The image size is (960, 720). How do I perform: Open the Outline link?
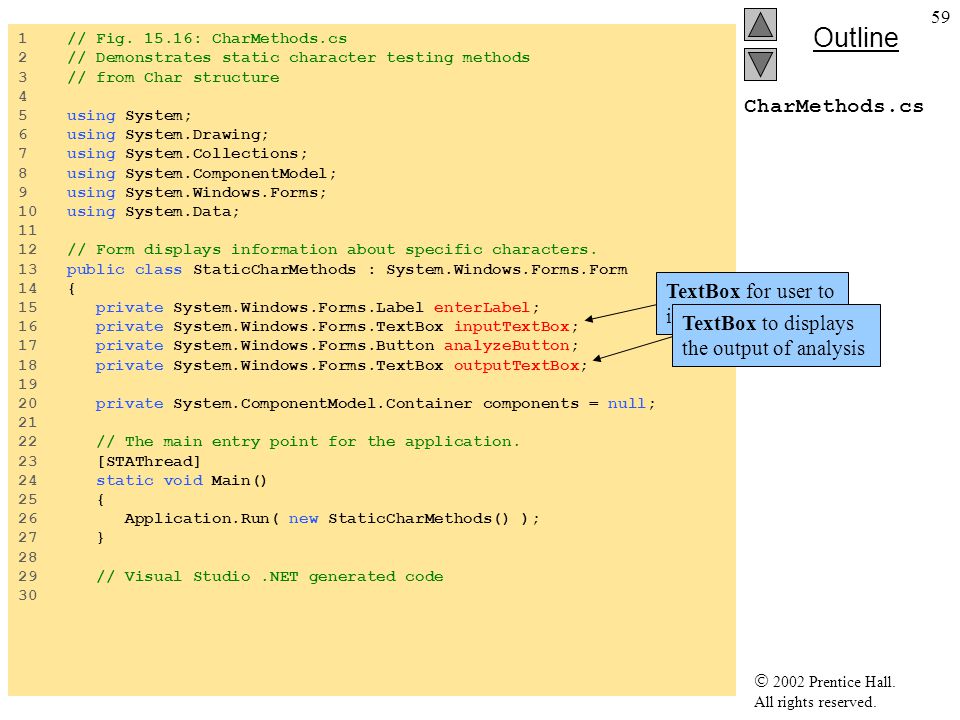click(x=855, y=38)
